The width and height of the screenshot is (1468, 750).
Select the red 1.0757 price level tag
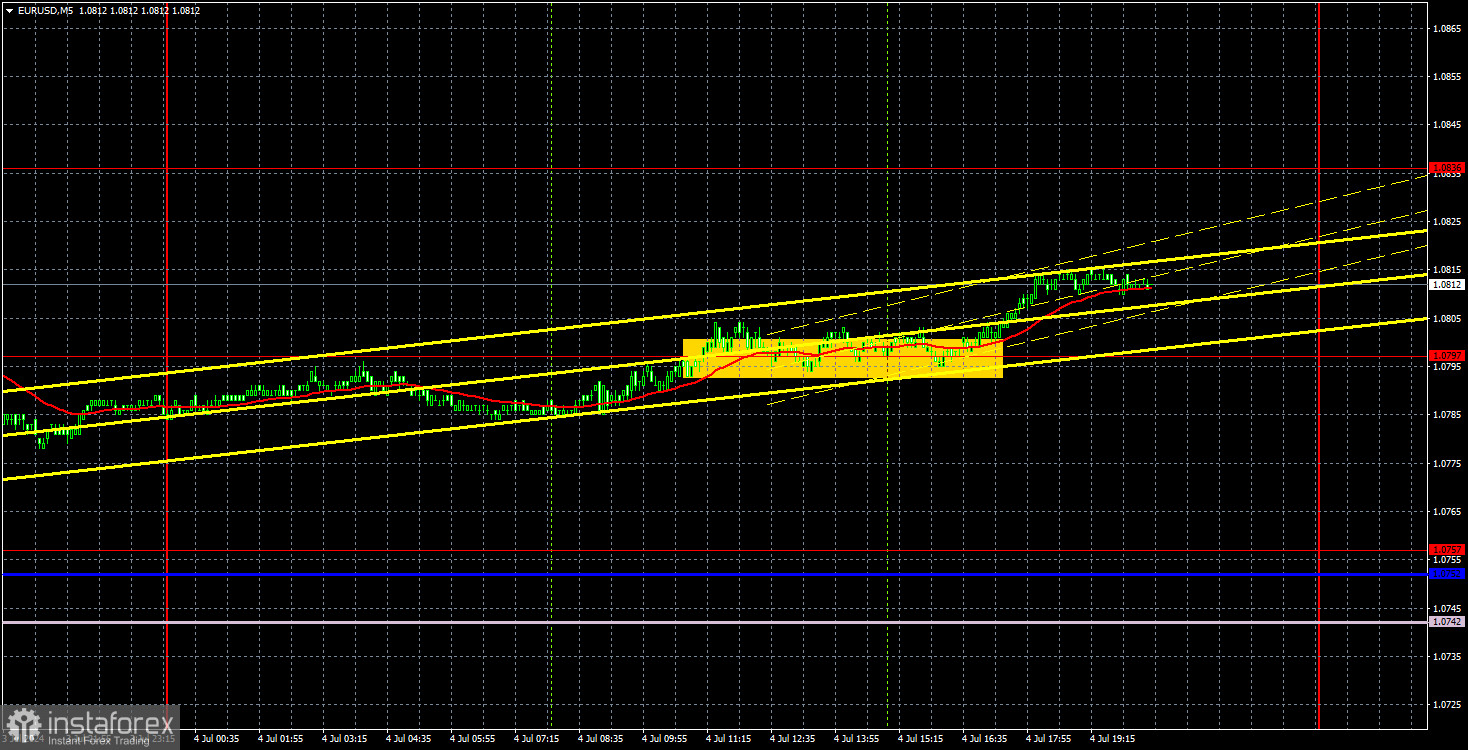(1447, 549)
